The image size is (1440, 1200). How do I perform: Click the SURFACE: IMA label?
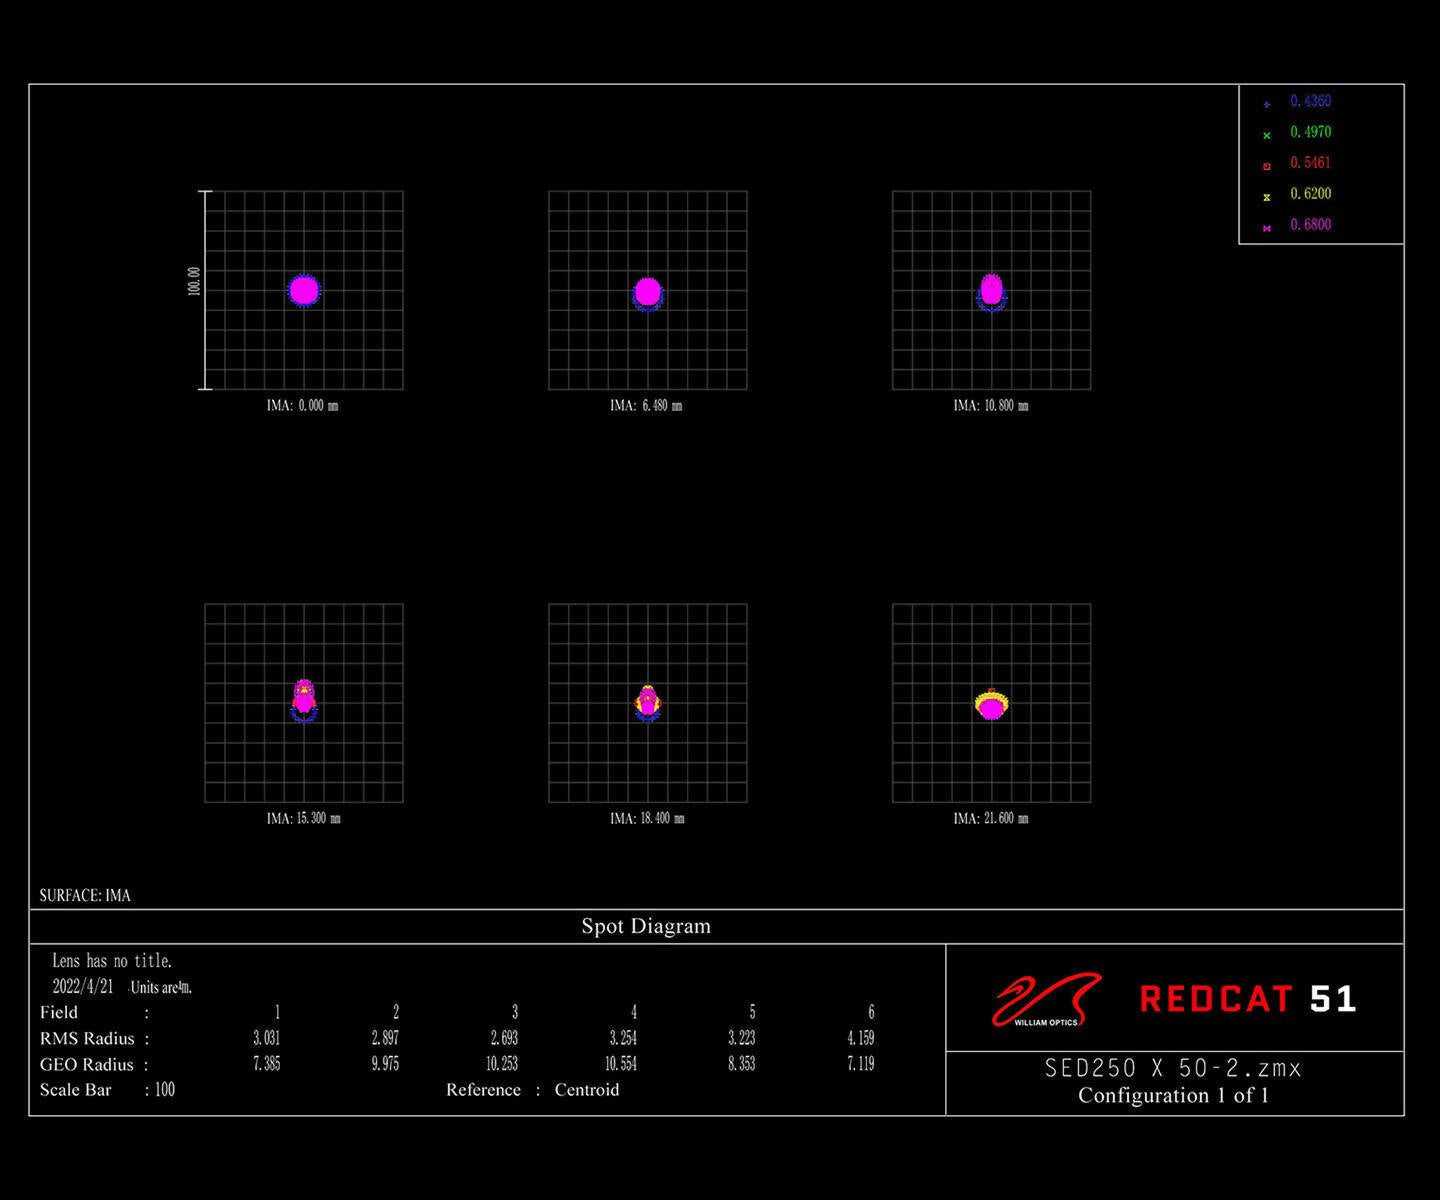coord(85,895)
